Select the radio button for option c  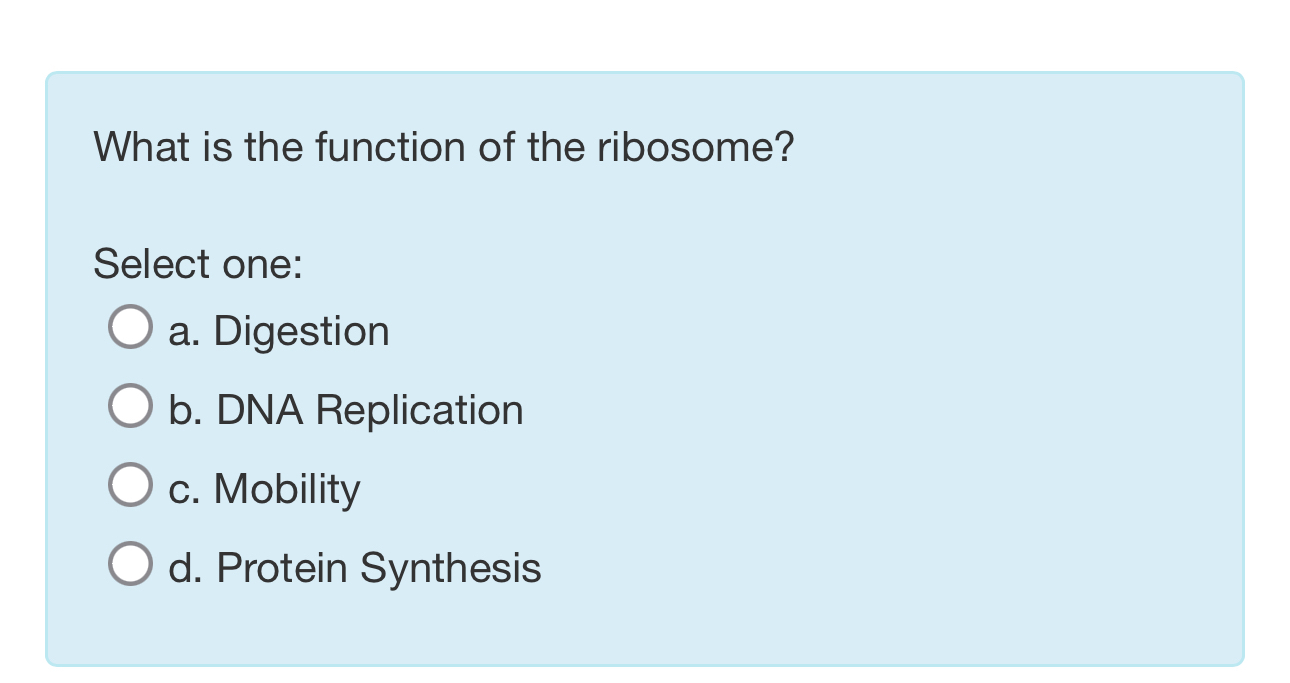(x=130, y=483)
